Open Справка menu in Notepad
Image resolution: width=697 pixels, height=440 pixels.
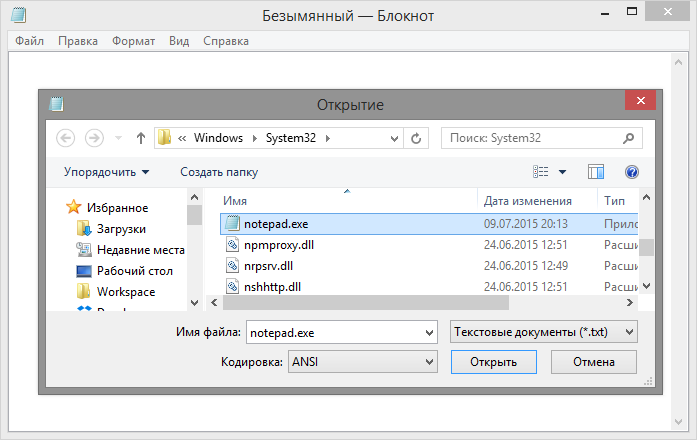point(226,41)
